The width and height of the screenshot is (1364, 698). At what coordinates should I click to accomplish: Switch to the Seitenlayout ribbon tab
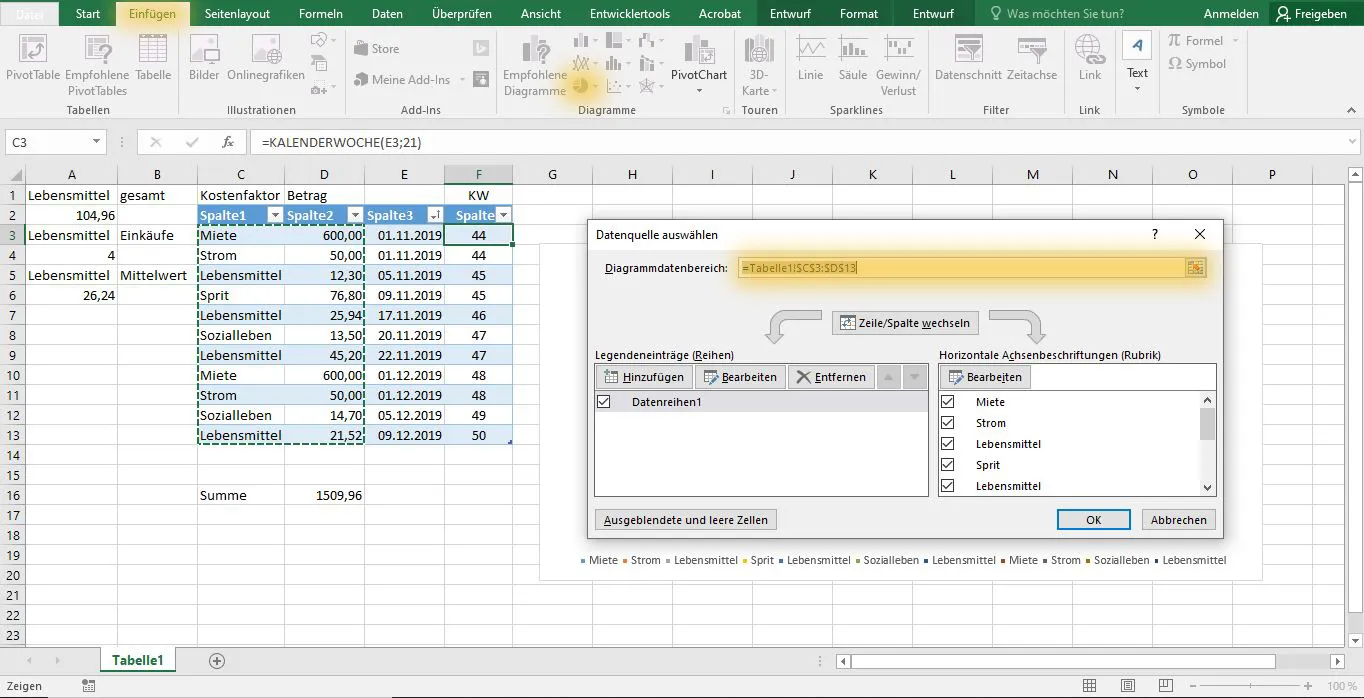[x=238, y=13]
